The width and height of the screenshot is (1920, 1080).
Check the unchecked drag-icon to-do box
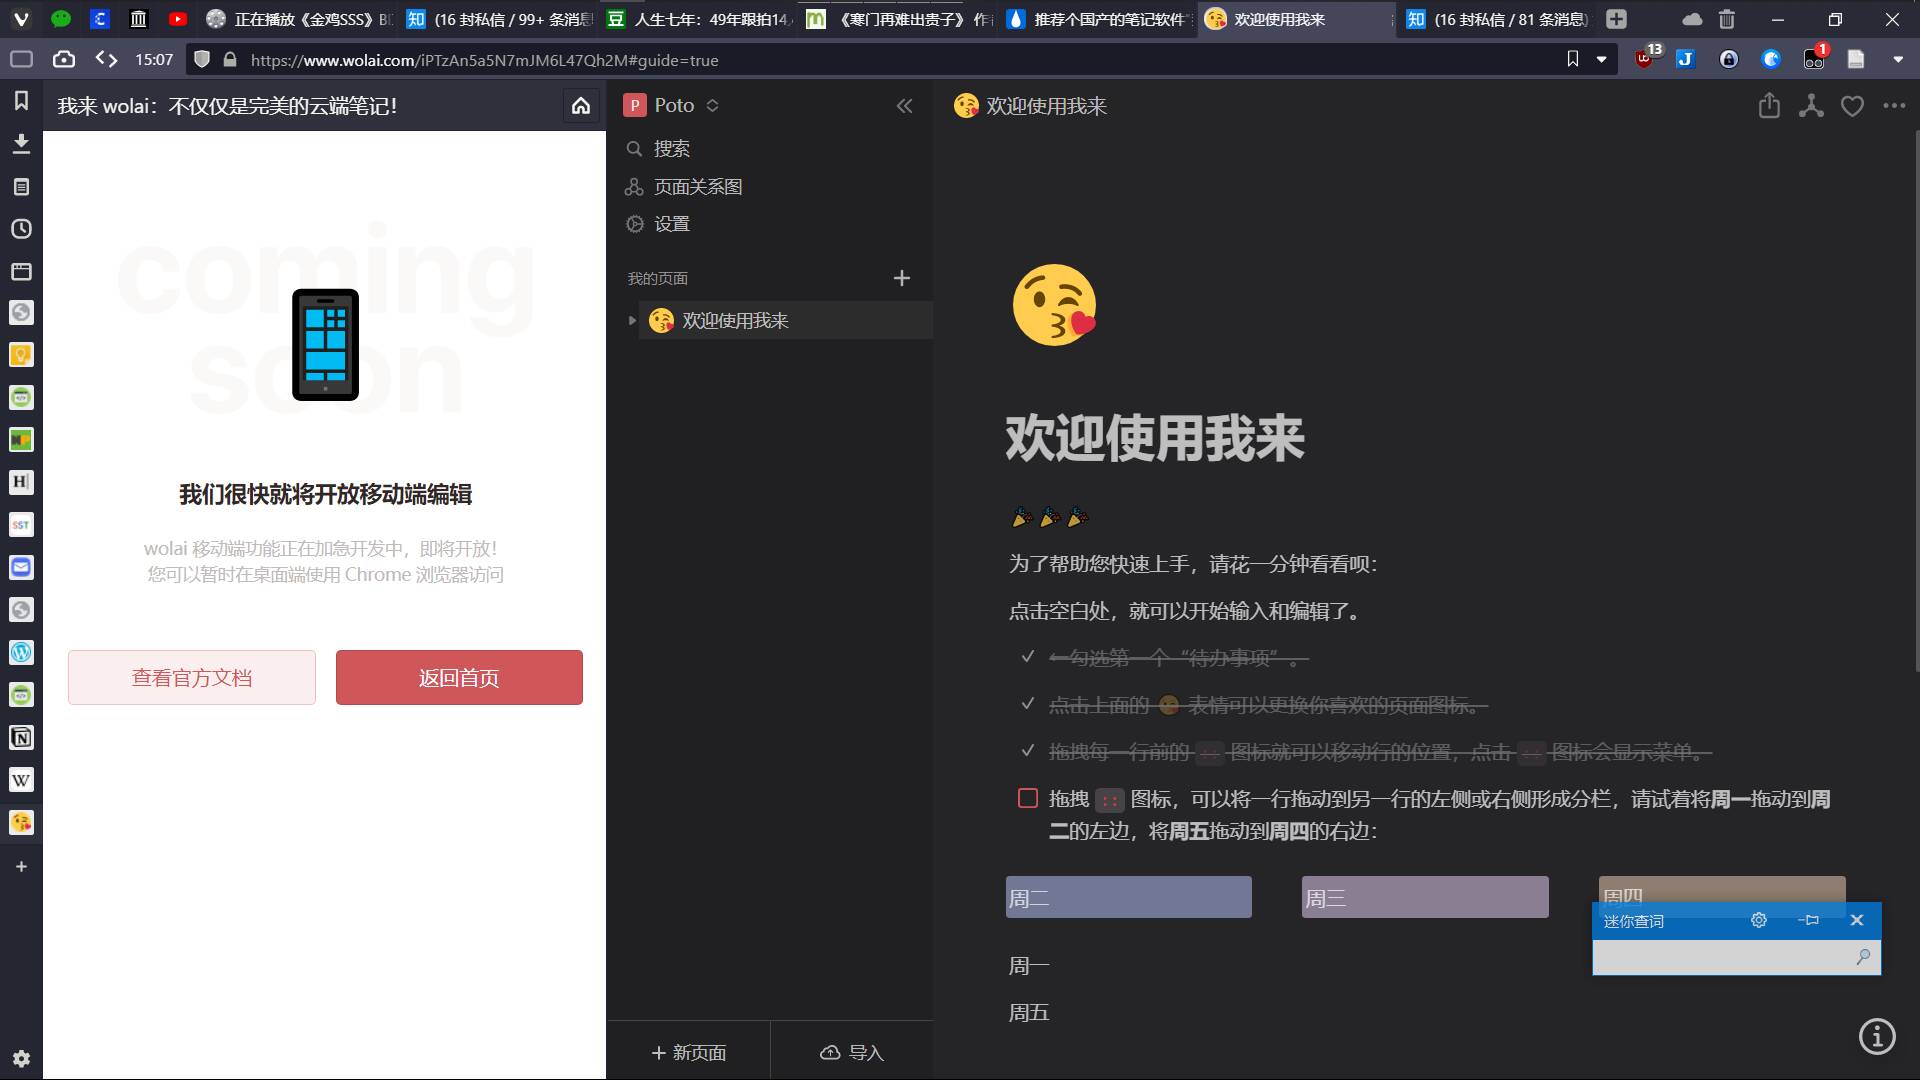(1027, 798)
